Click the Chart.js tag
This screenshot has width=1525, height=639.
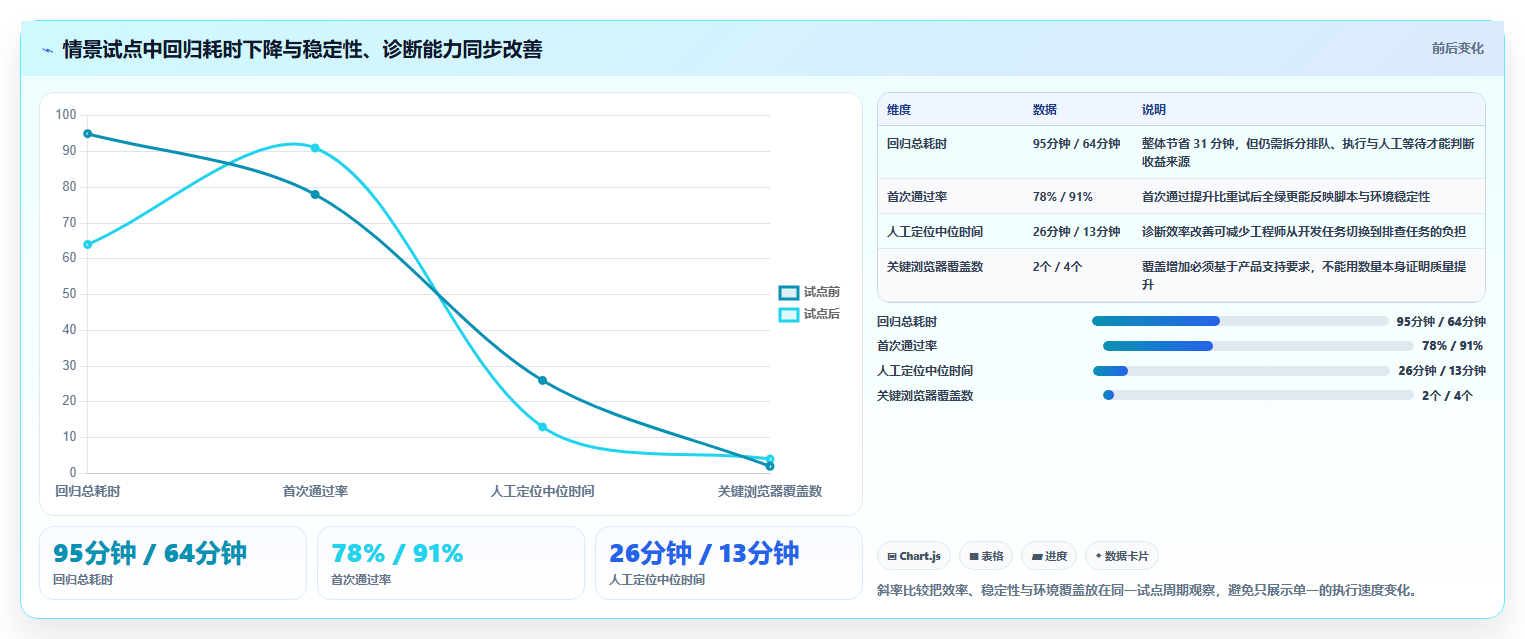914,556
